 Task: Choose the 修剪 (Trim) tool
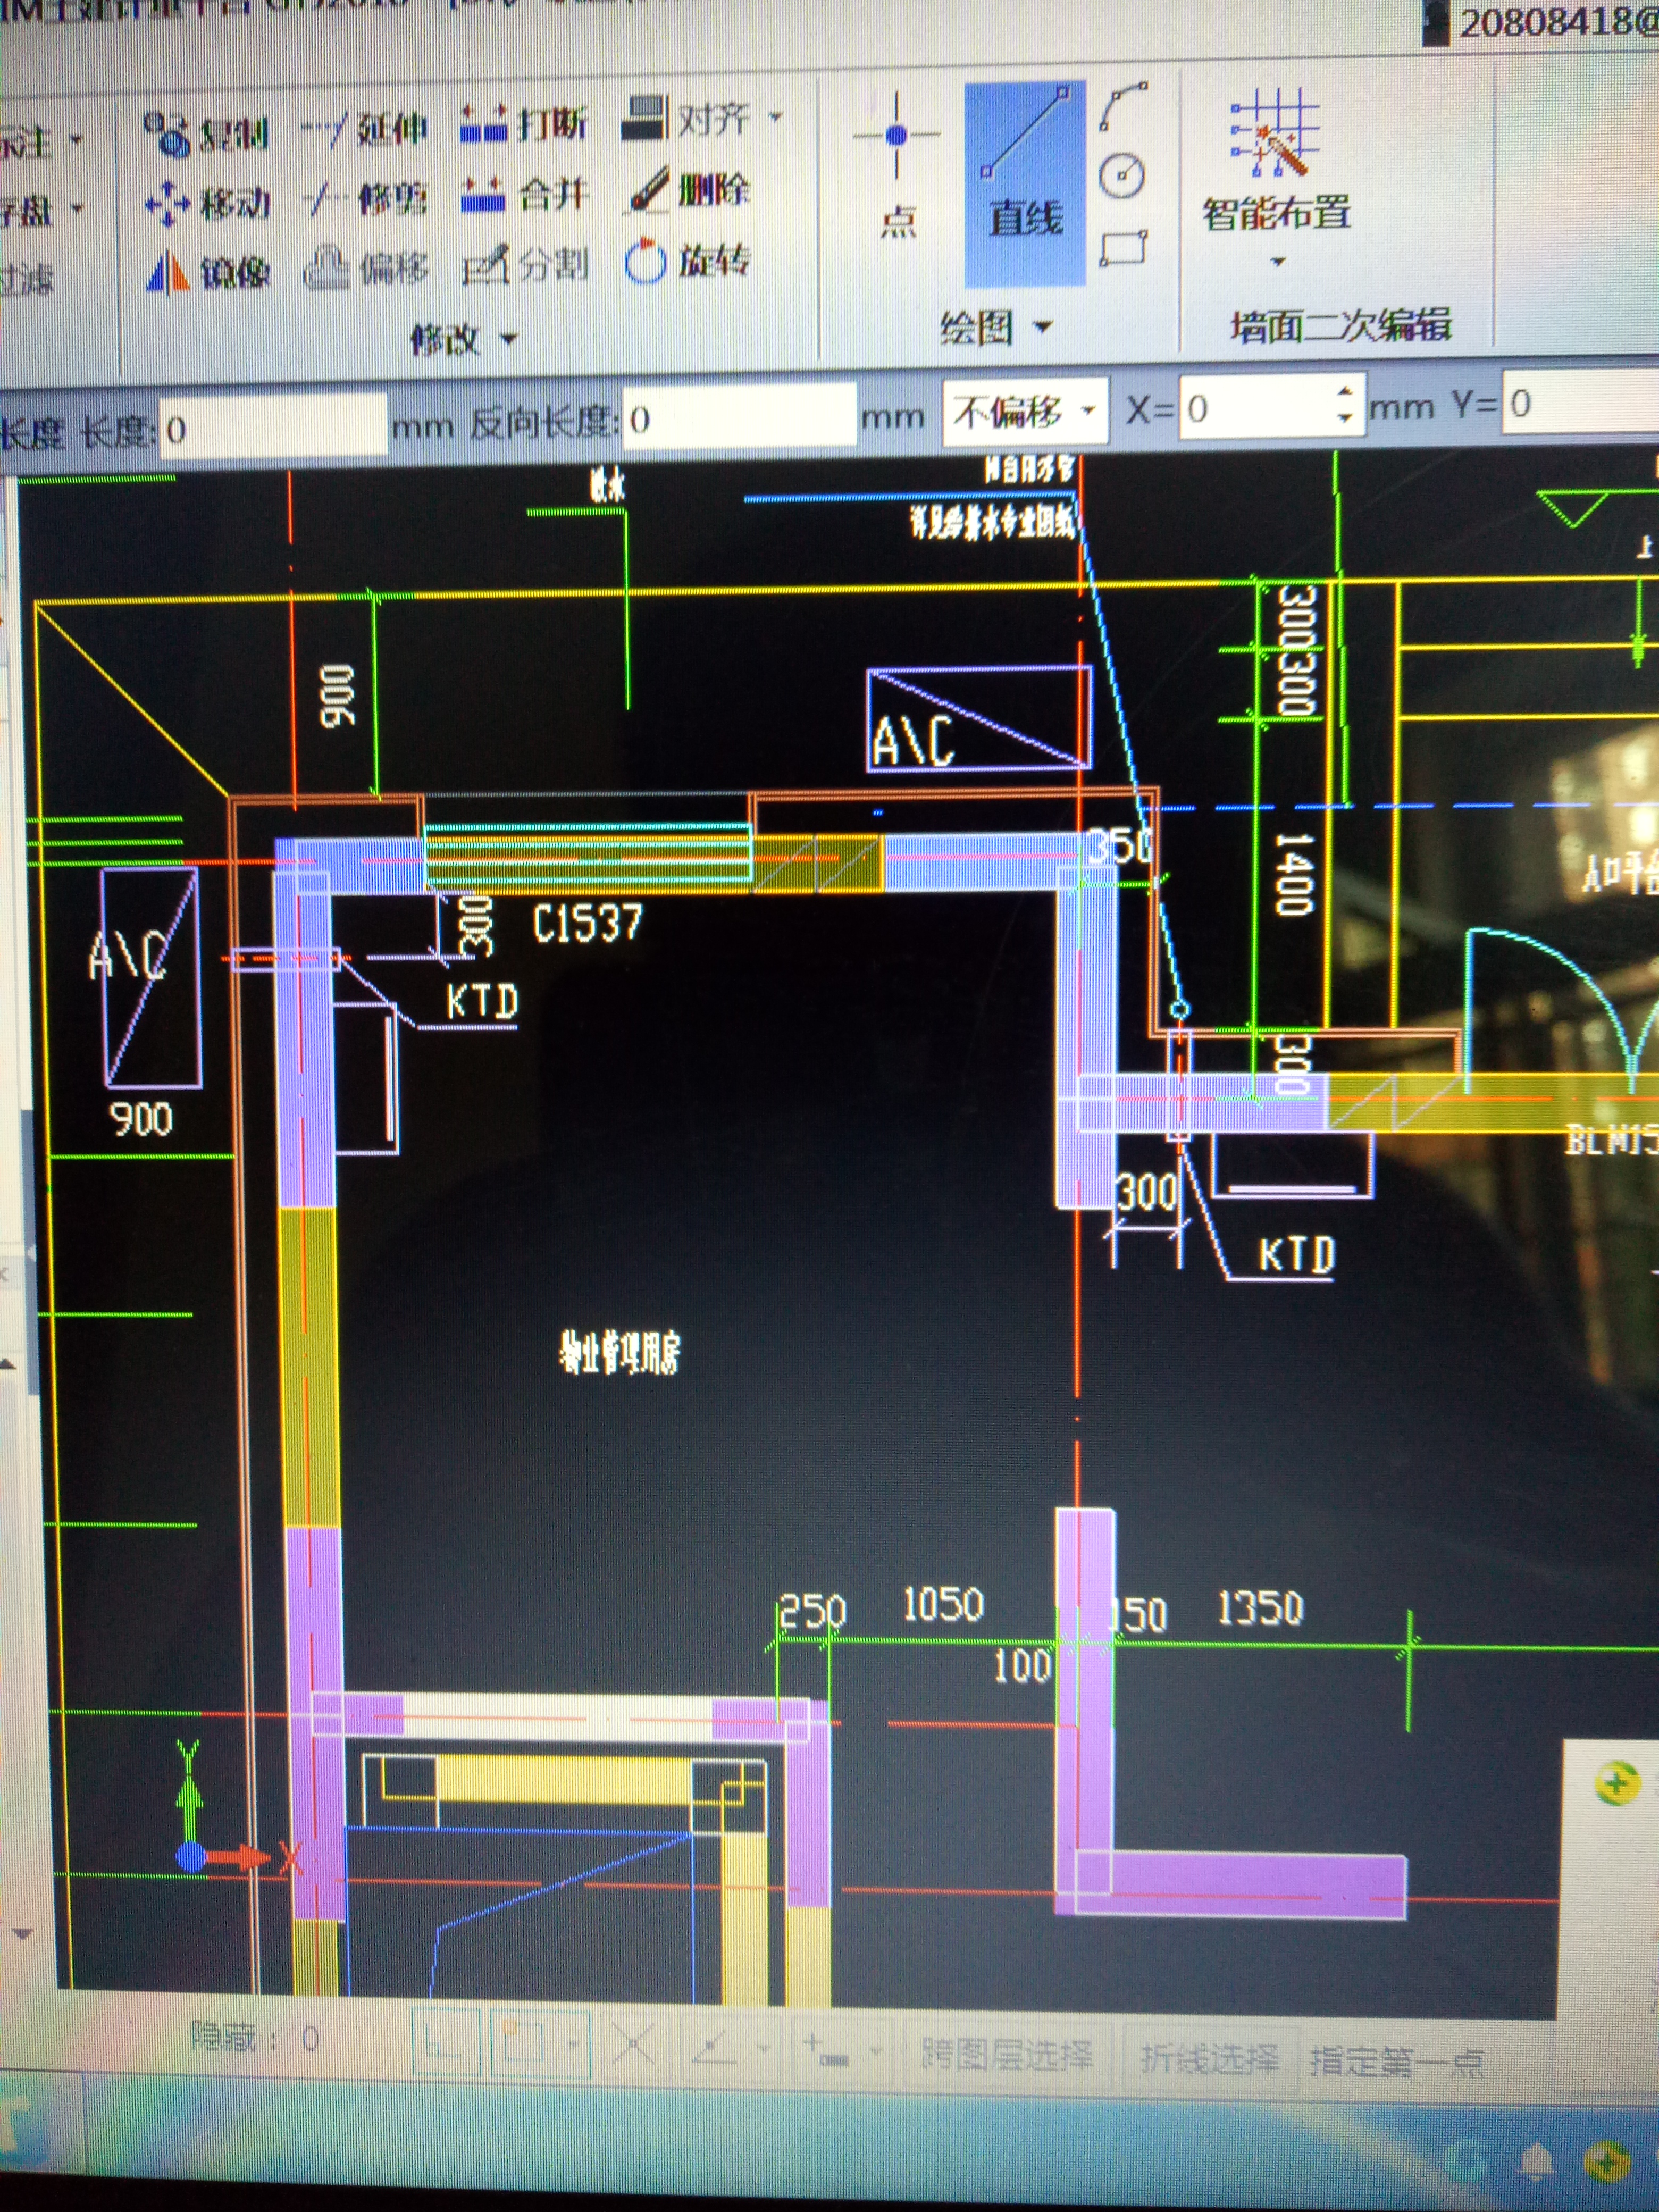click(365, 200)
